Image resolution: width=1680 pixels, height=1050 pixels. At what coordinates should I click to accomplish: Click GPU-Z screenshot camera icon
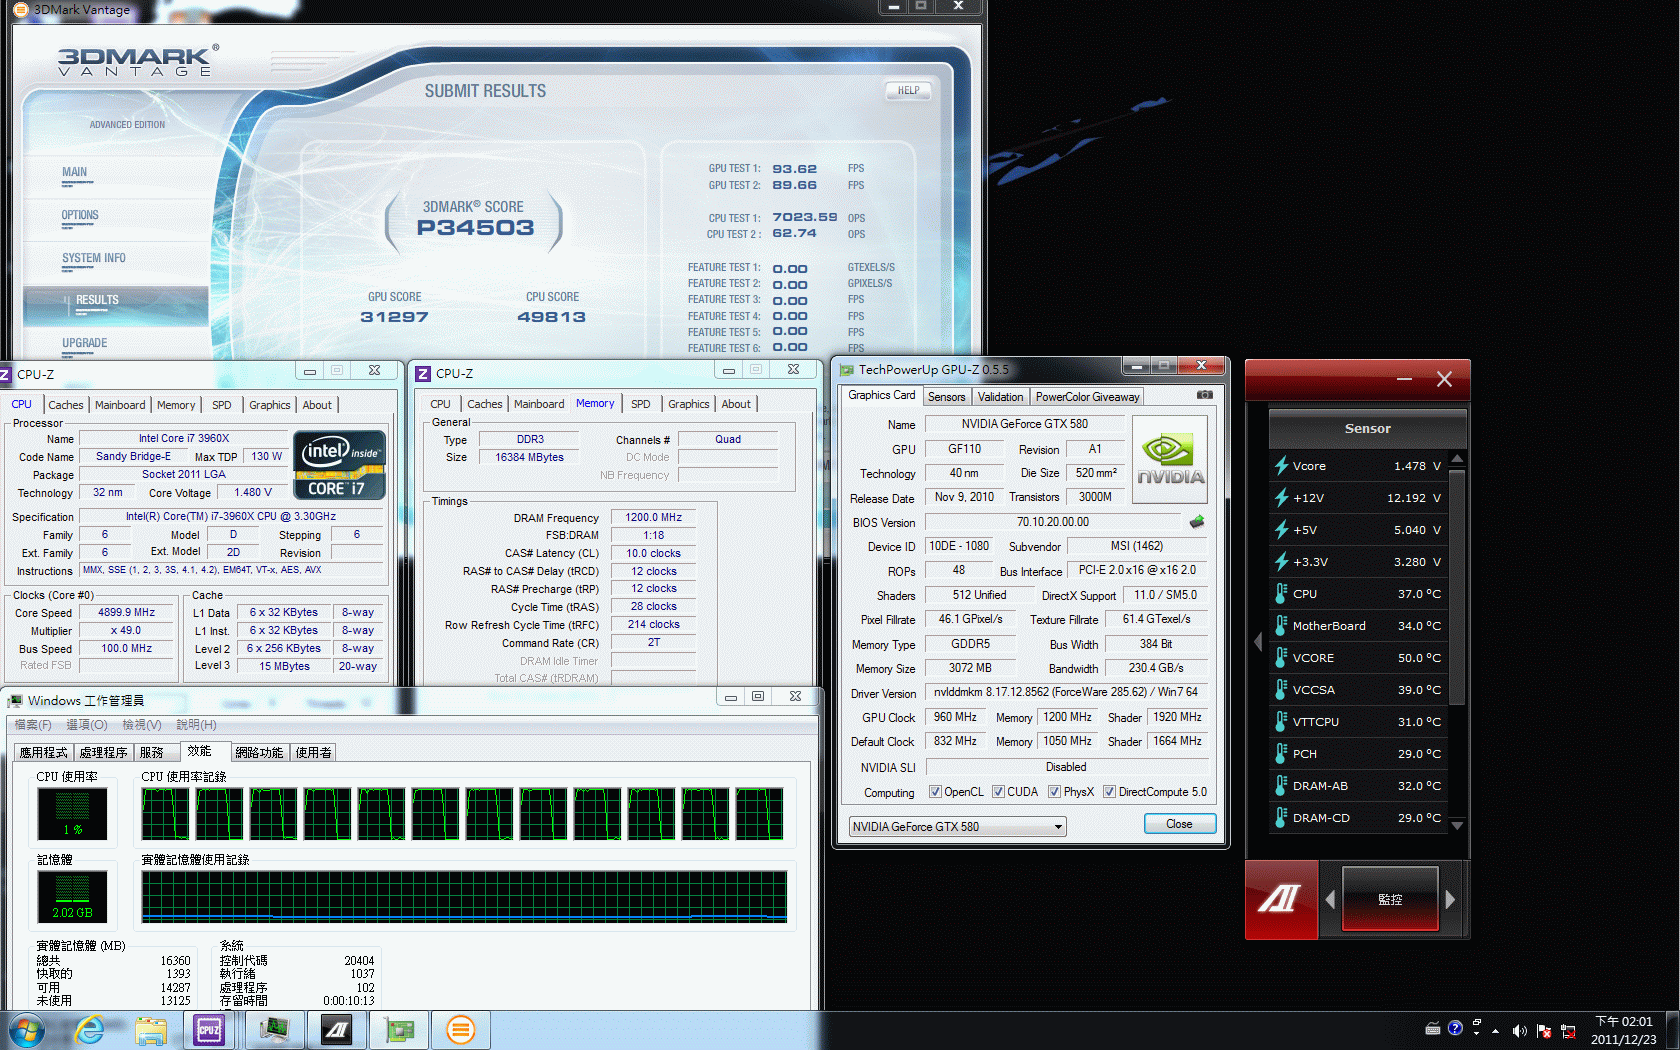click(1205, 395)
